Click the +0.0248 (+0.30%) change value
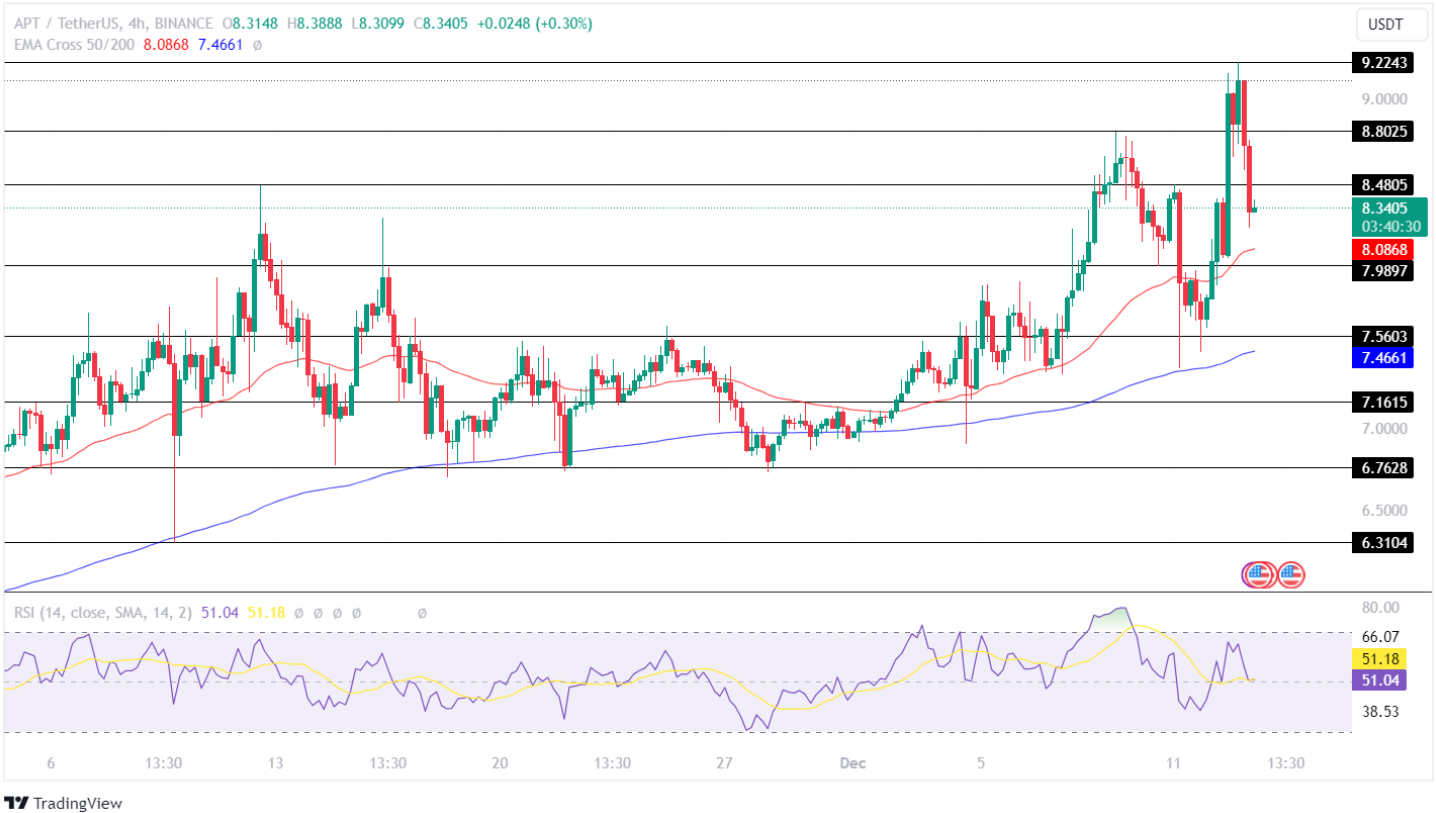The width and height of the screenshot is (1436, 813). (534, 23)
